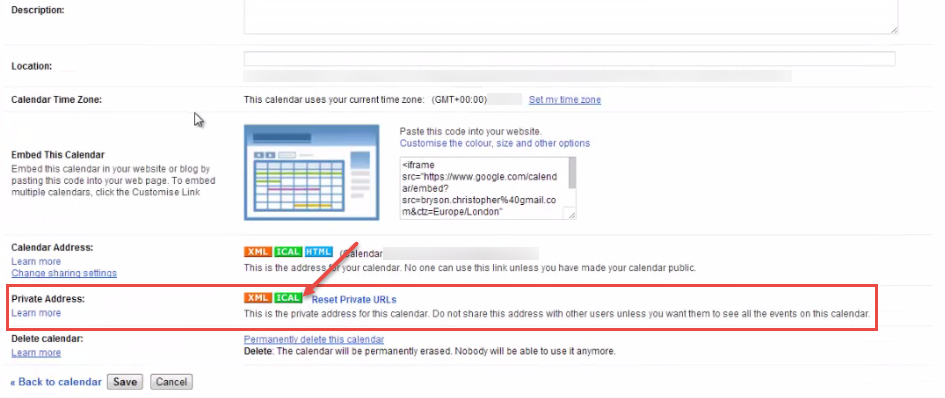Click the blue HTML badge for Calendar Address
Viewport: 945px width, 398px height.
[x=318, y=252]
